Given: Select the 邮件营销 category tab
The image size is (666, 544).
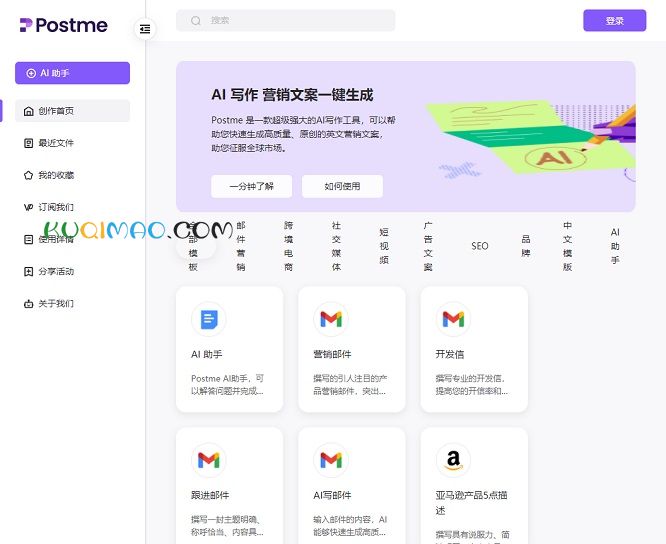Looking at the screenshot, I should 241,246.
